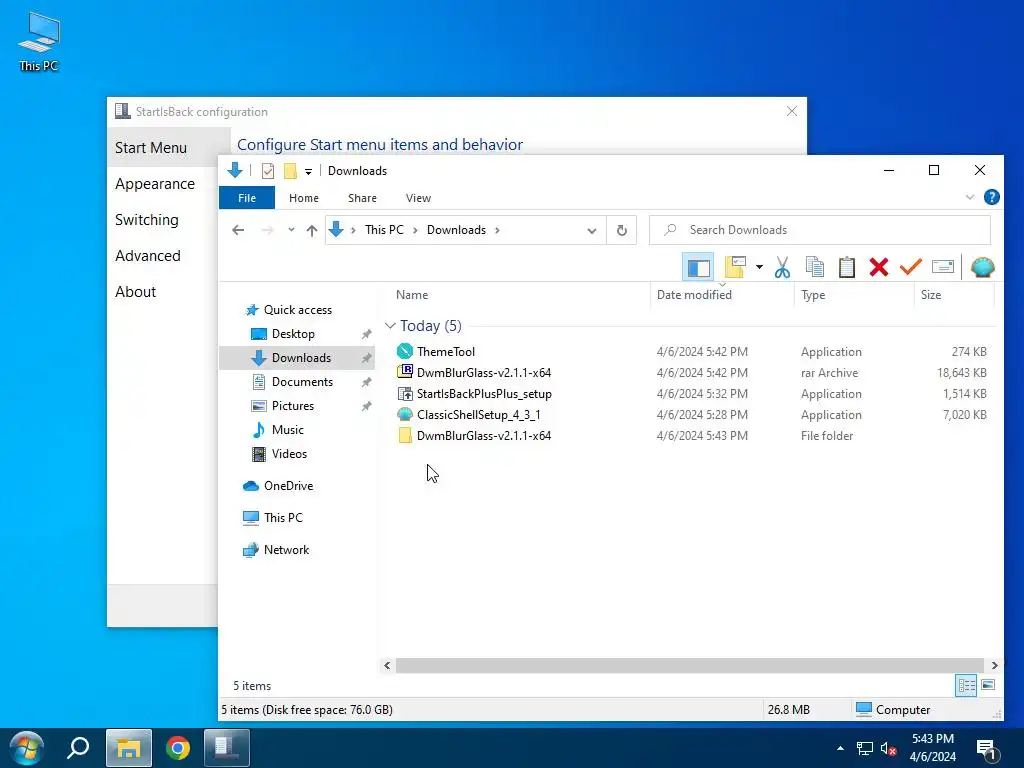Click the Email envelope icon in the toolbar

point(942,266)
